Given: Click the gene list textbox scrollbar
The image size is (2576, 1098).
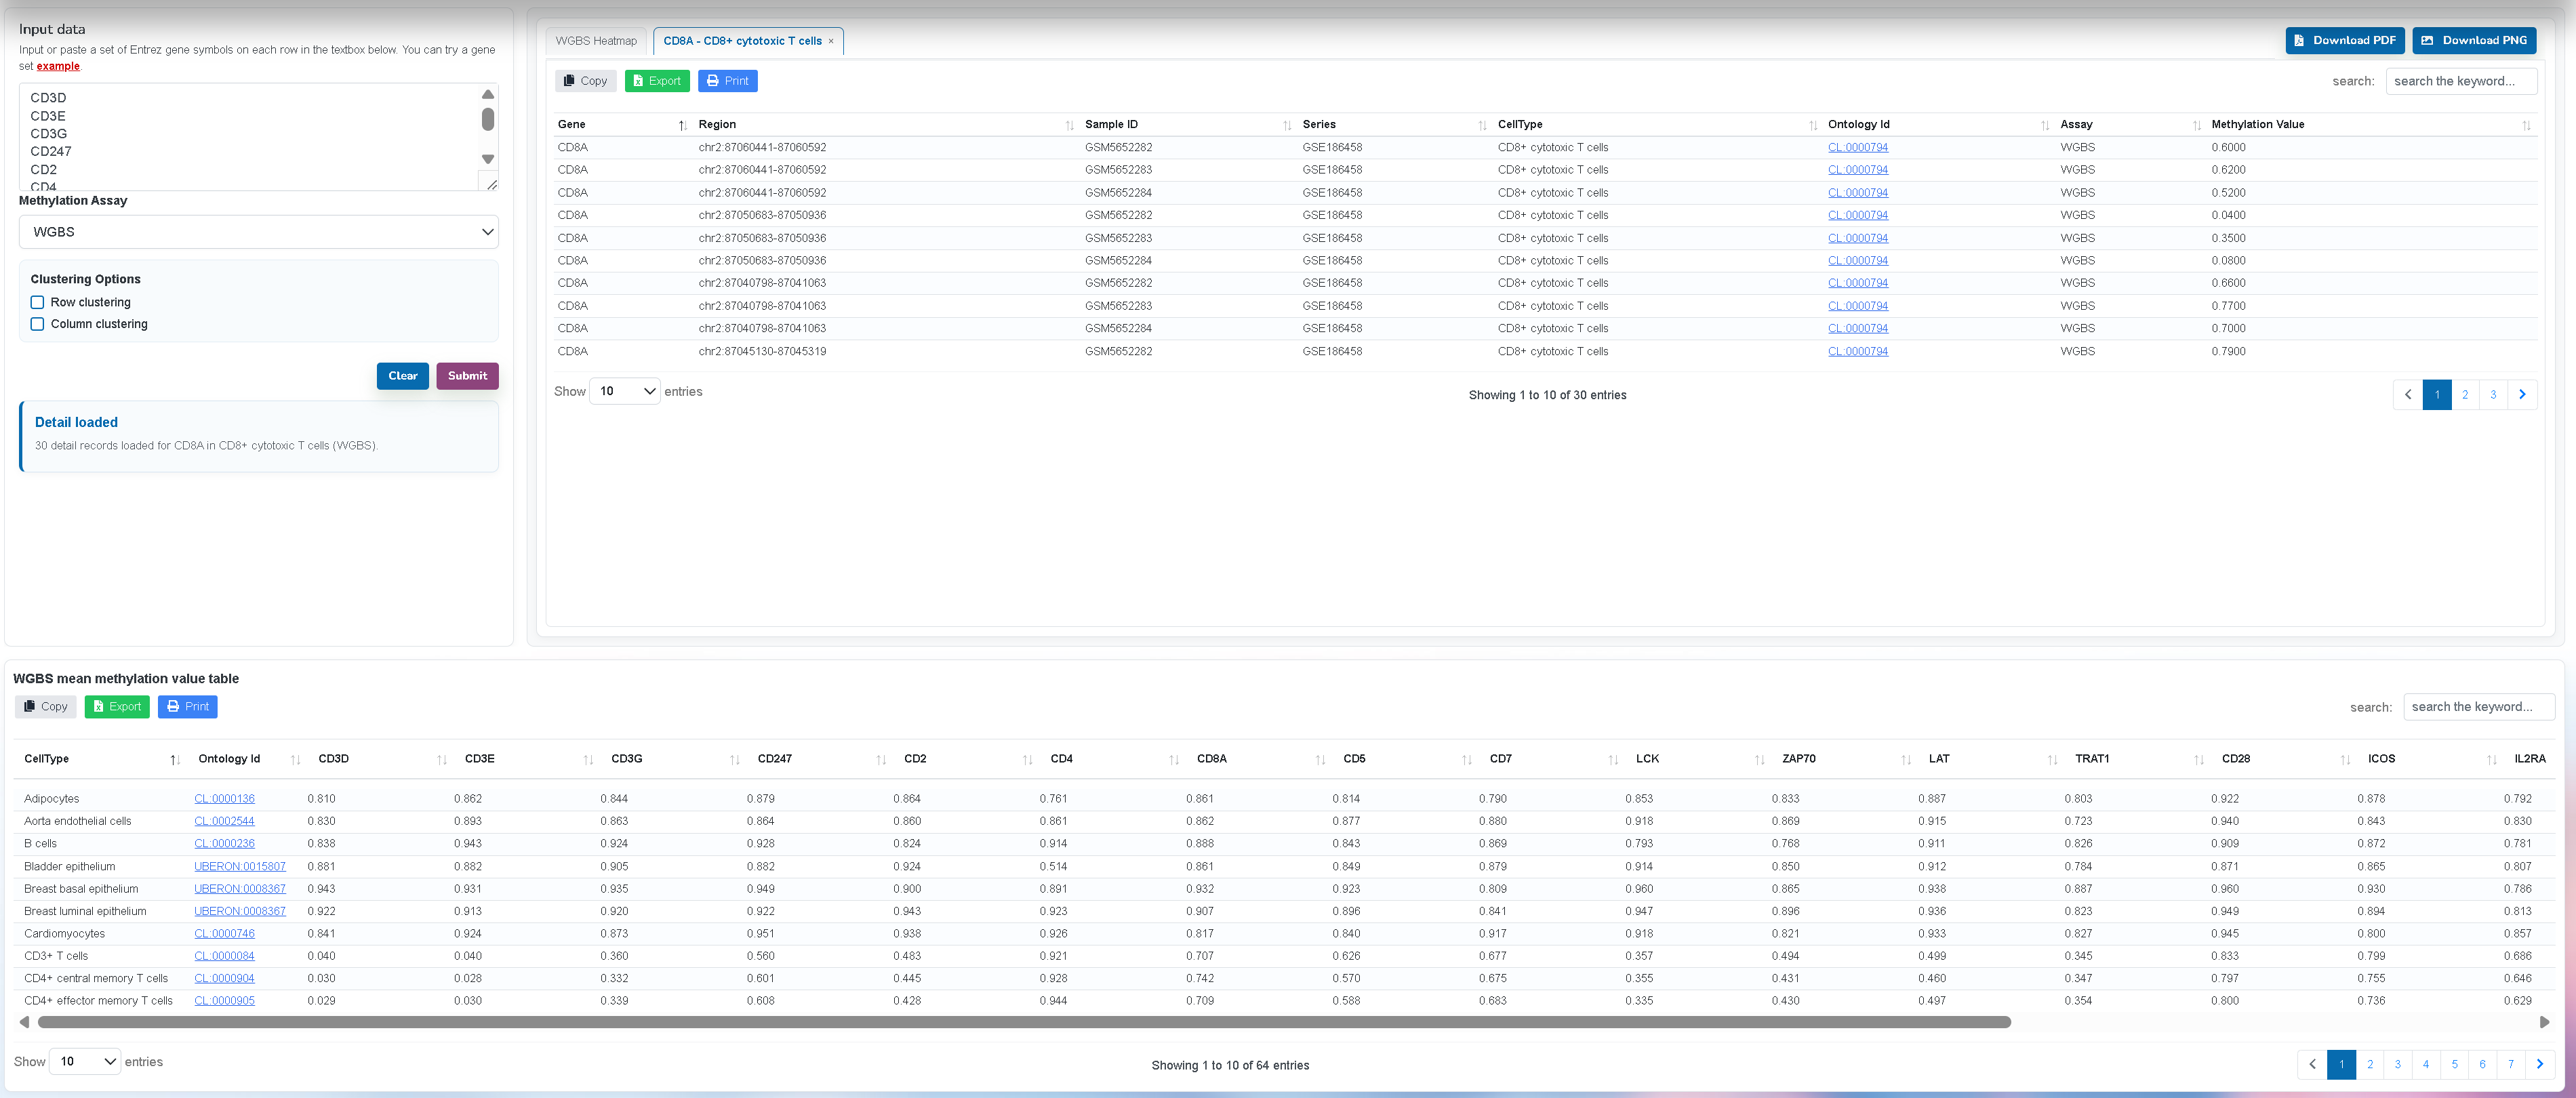Looking at the screenshot, I should tap(488, 119).
